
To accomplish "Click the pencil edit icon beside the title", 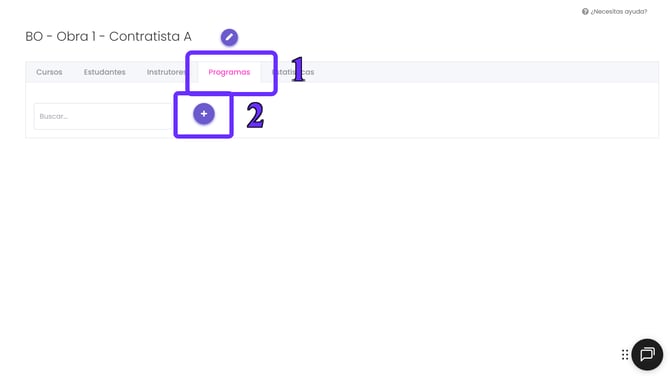I will pos(229,37).
